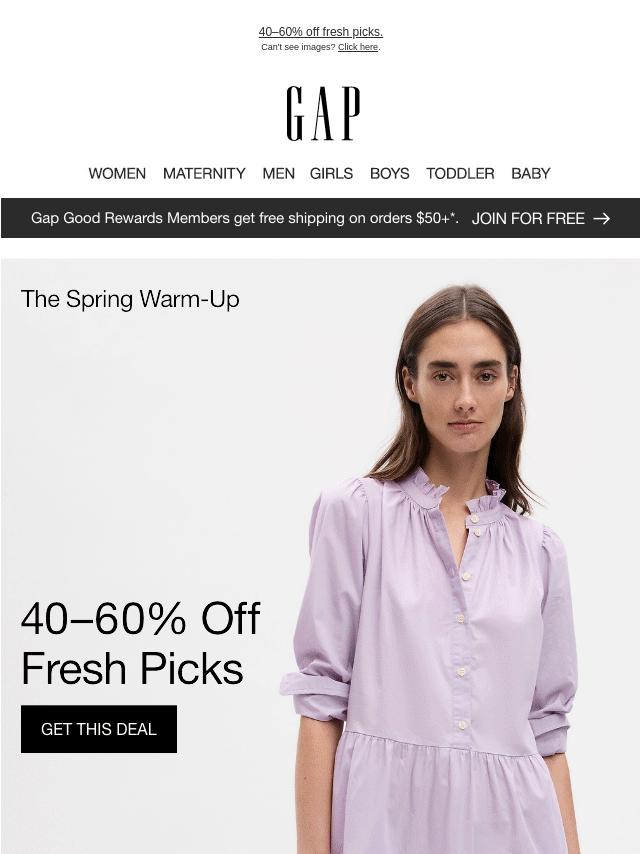Click the GET THIS DEAL button

(99, 729)
